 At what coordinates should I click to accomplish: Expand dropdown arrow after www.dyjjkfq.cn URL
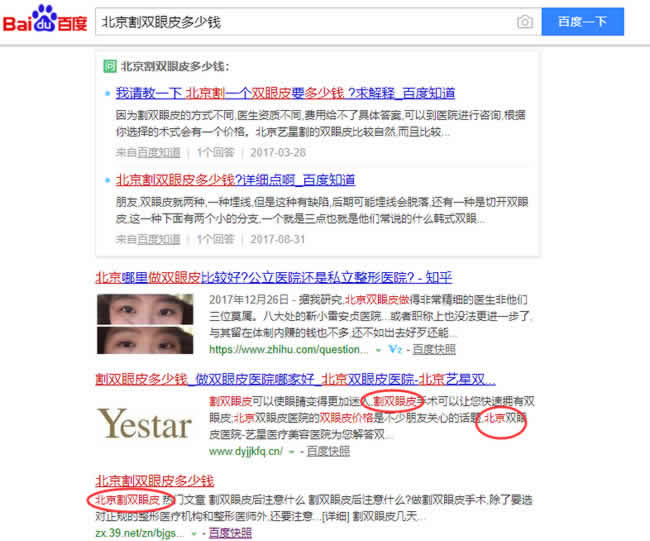point(292,452)
